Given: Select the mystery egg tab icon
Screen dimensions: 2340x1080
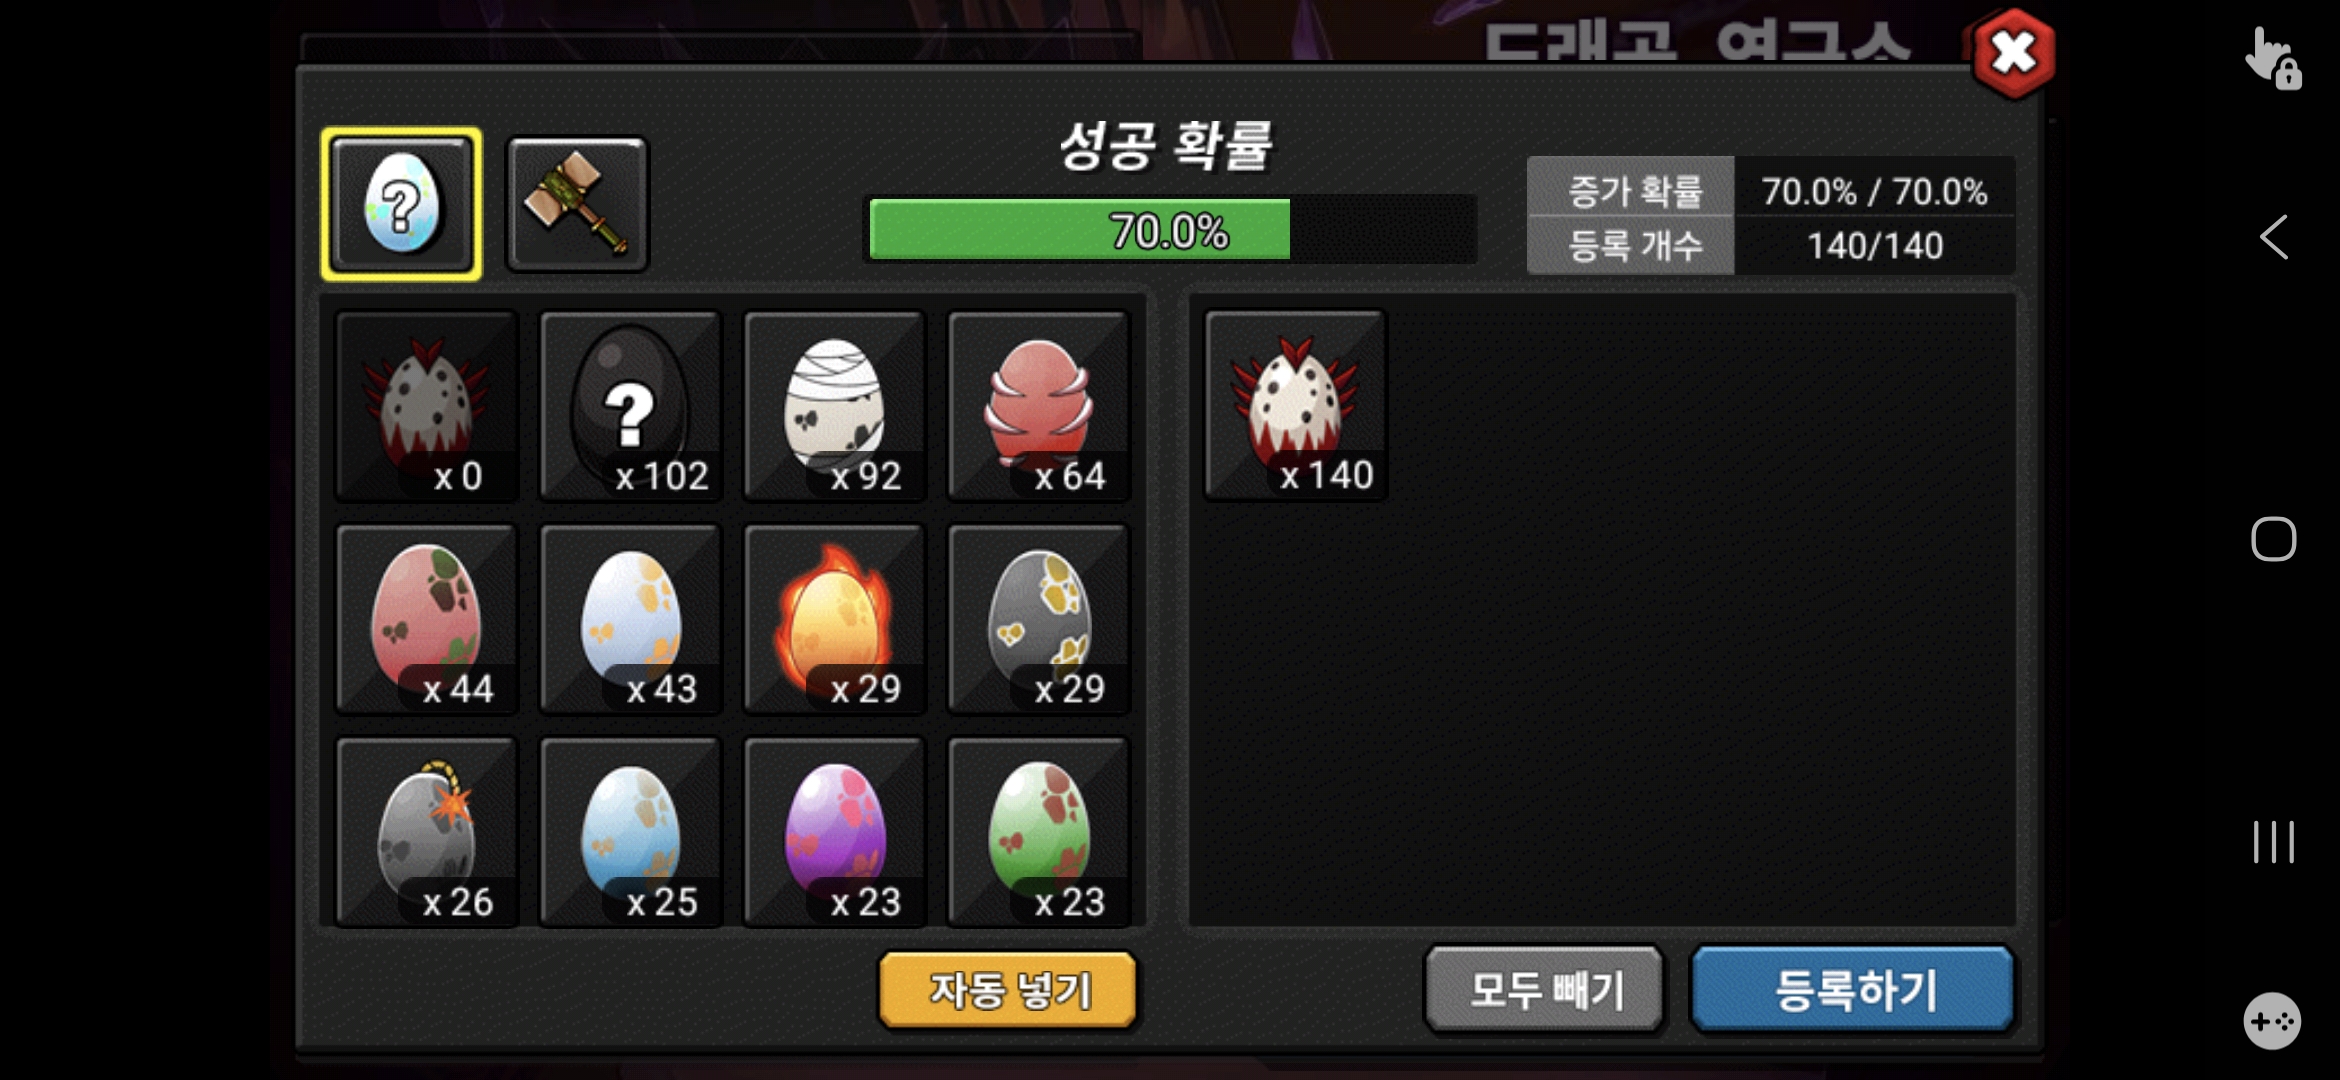Looking at the screenshot, I should [x=401, y=204].
